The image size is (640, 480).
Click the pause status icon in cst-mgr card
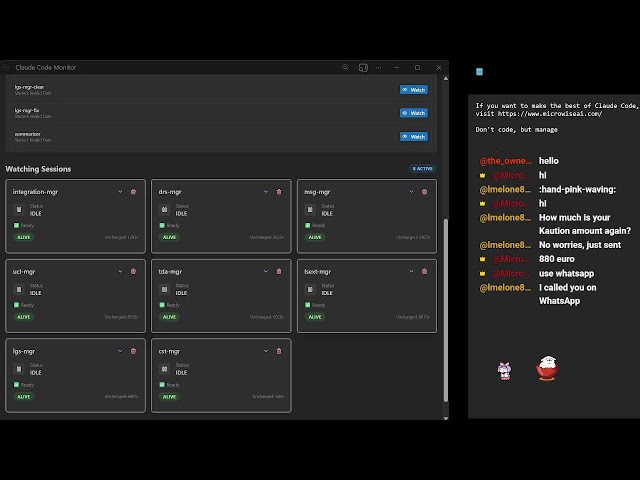pyautogui.click(x=164, y=369)
